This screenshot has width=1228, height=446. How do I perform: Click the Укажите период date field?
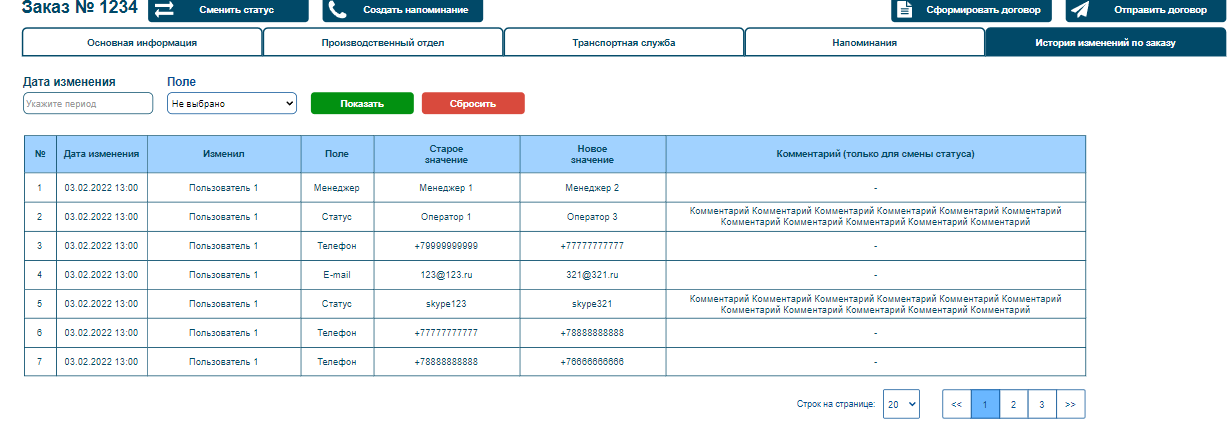(88, 103)
